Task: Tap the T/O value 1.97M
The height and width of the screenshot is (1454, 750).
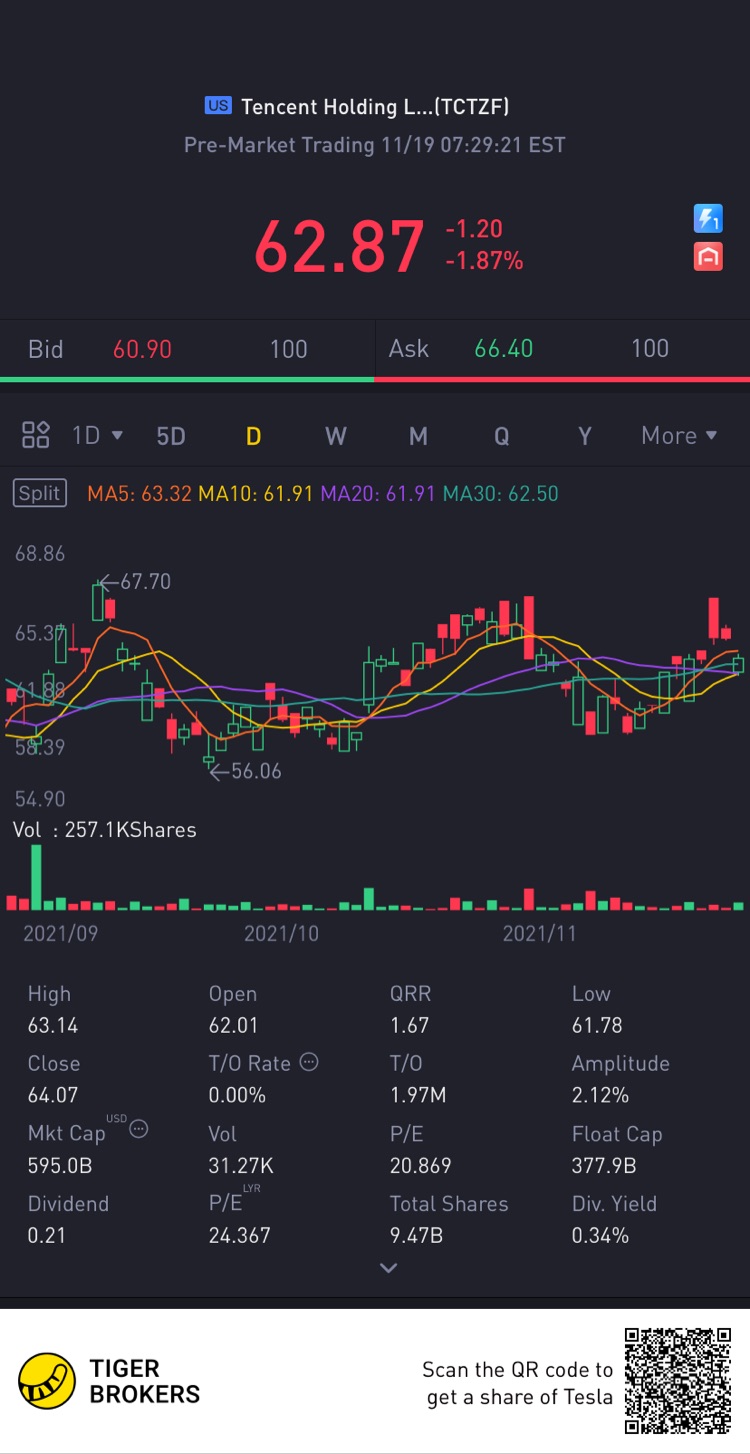Action: pyautogui.click(x=418, y=1095)
